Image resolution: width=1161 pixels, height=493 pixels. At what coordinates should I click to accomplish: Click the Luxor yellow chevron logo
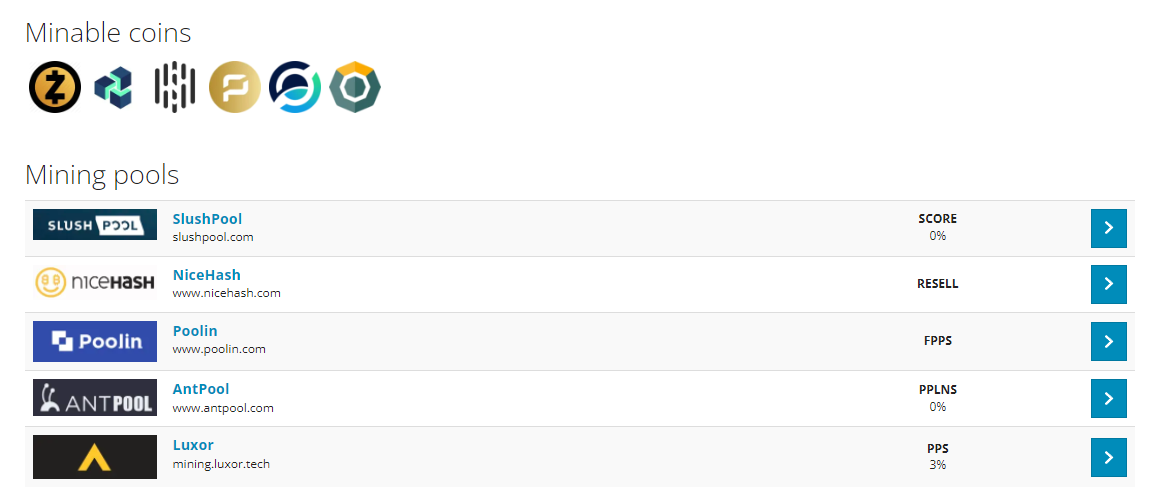(95, 457)
